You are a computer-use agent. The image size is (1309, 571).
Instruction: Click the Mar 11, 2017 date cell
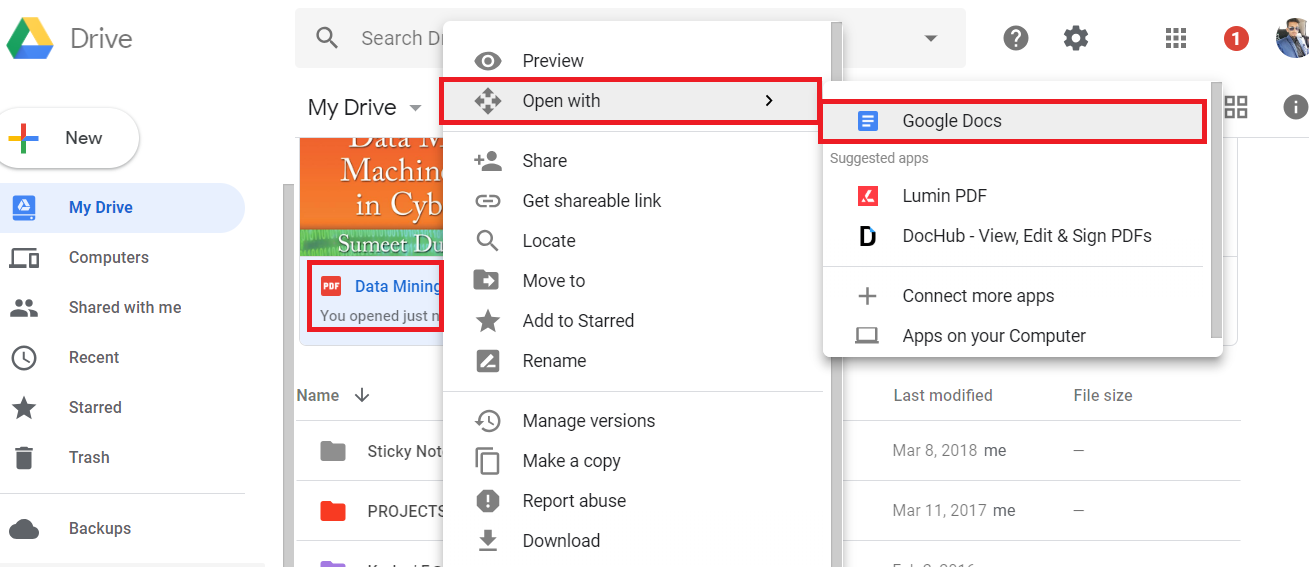click(x=939, y=511)
